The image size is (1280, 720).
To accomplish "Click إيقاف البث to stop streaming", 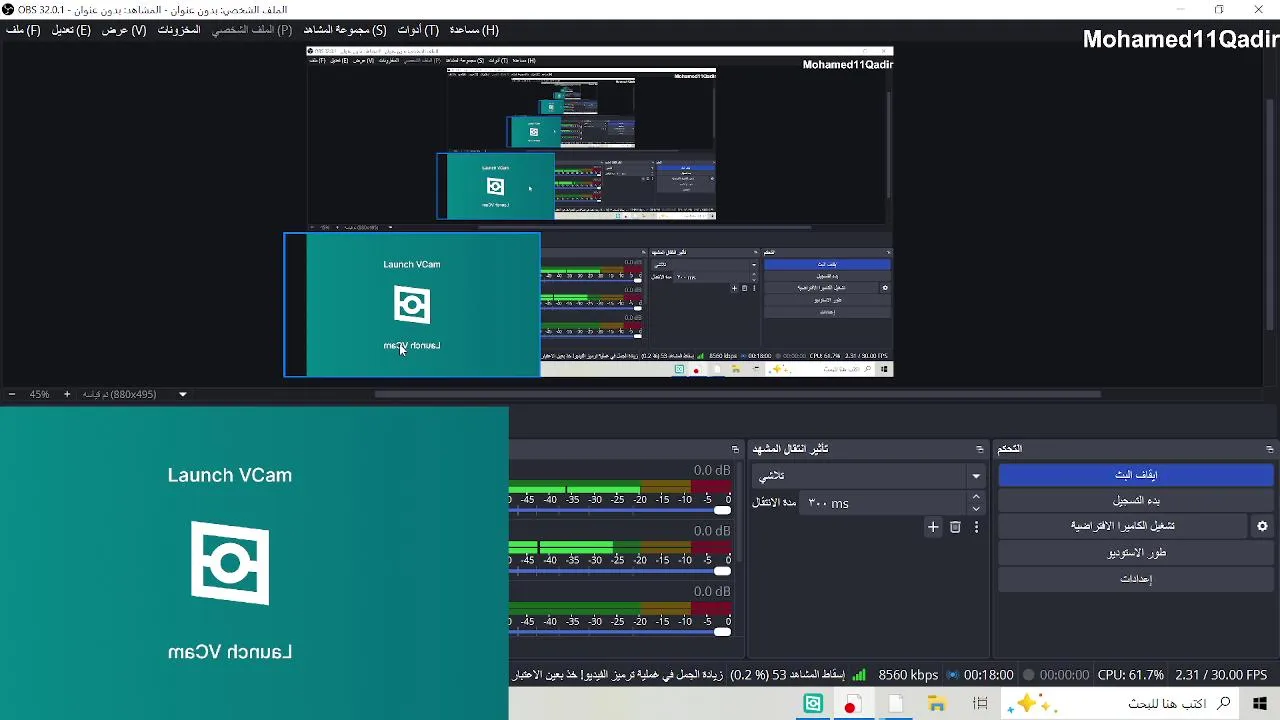I will point(1136,475).
